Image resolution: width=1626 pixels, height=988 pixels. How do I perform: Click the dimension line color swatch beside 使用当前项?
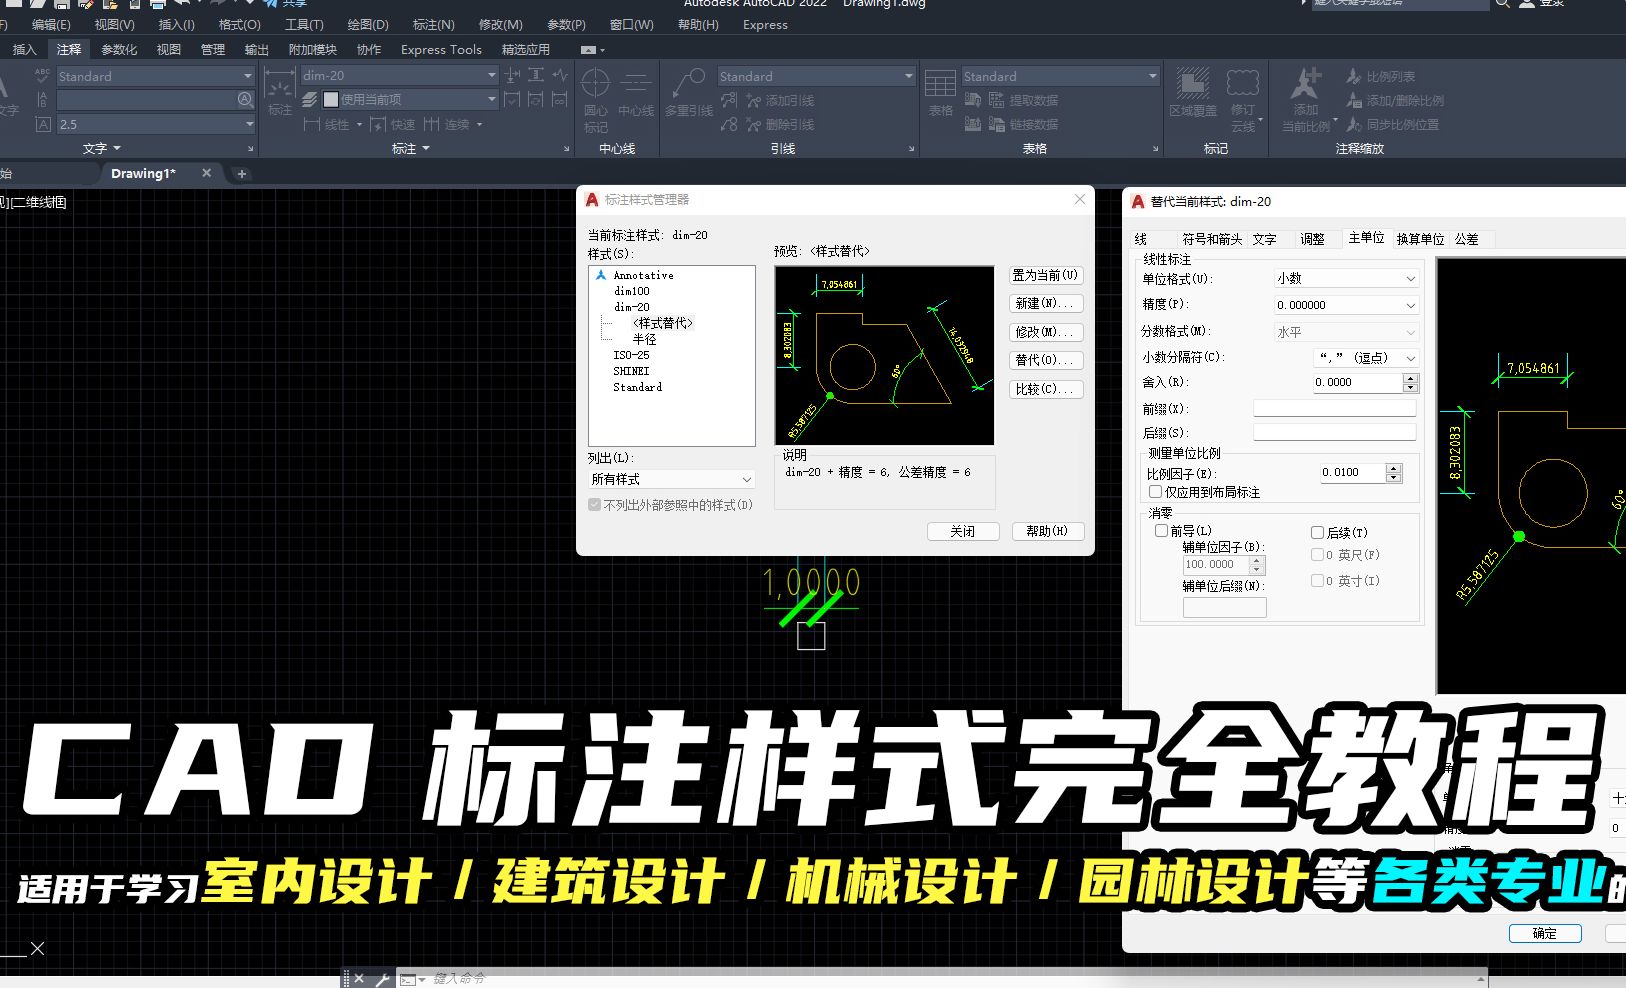pyautogui.click(x=330, y=98)
